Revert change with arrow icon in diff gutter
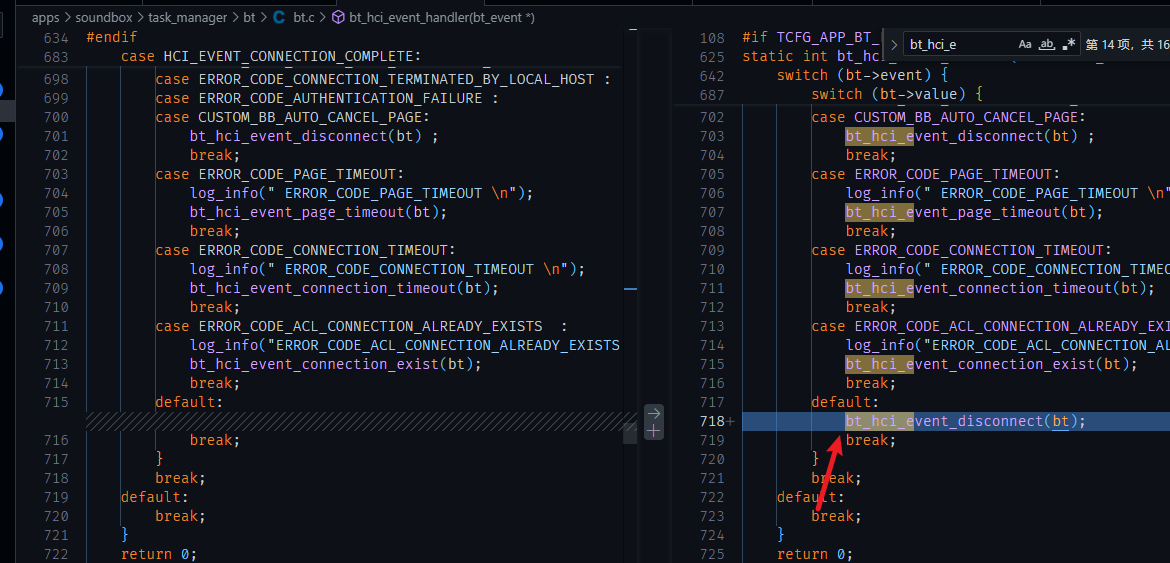This screenshot has width=1170, height=563. pos(654,413)
